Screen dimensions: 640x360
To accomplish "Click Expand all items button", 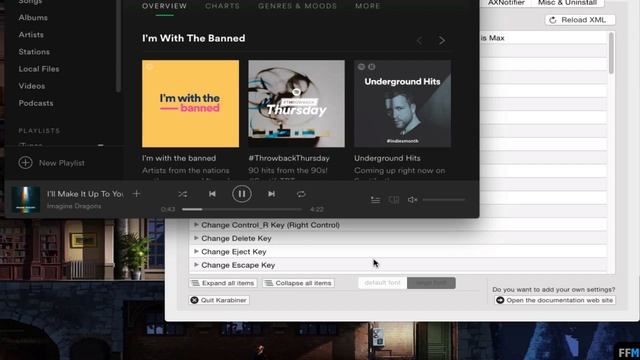I will point(223,283).
